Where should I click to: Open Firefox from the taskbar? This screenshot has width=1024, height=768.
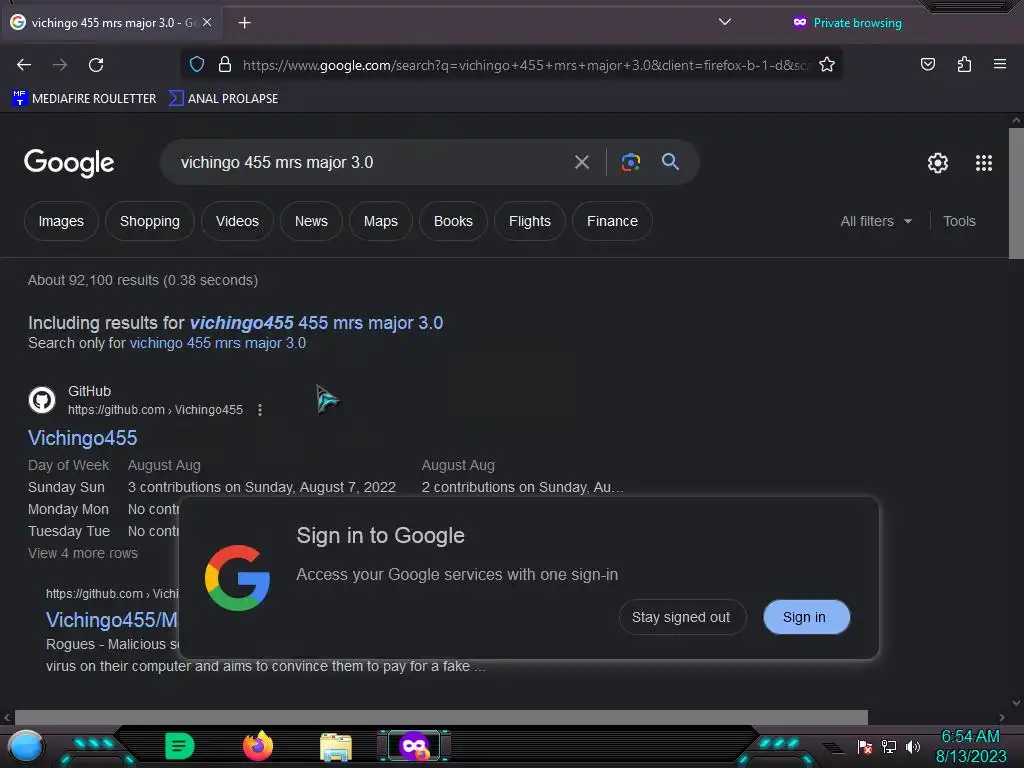258,746
